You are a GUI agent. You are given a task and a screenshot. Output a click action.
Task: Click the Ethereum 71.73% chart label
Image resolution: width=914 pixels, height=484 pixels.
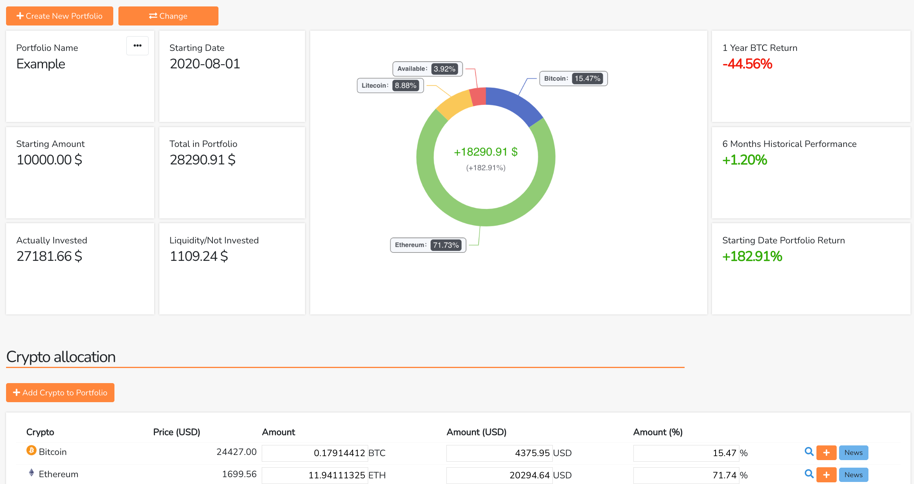(x=427, y=245)
